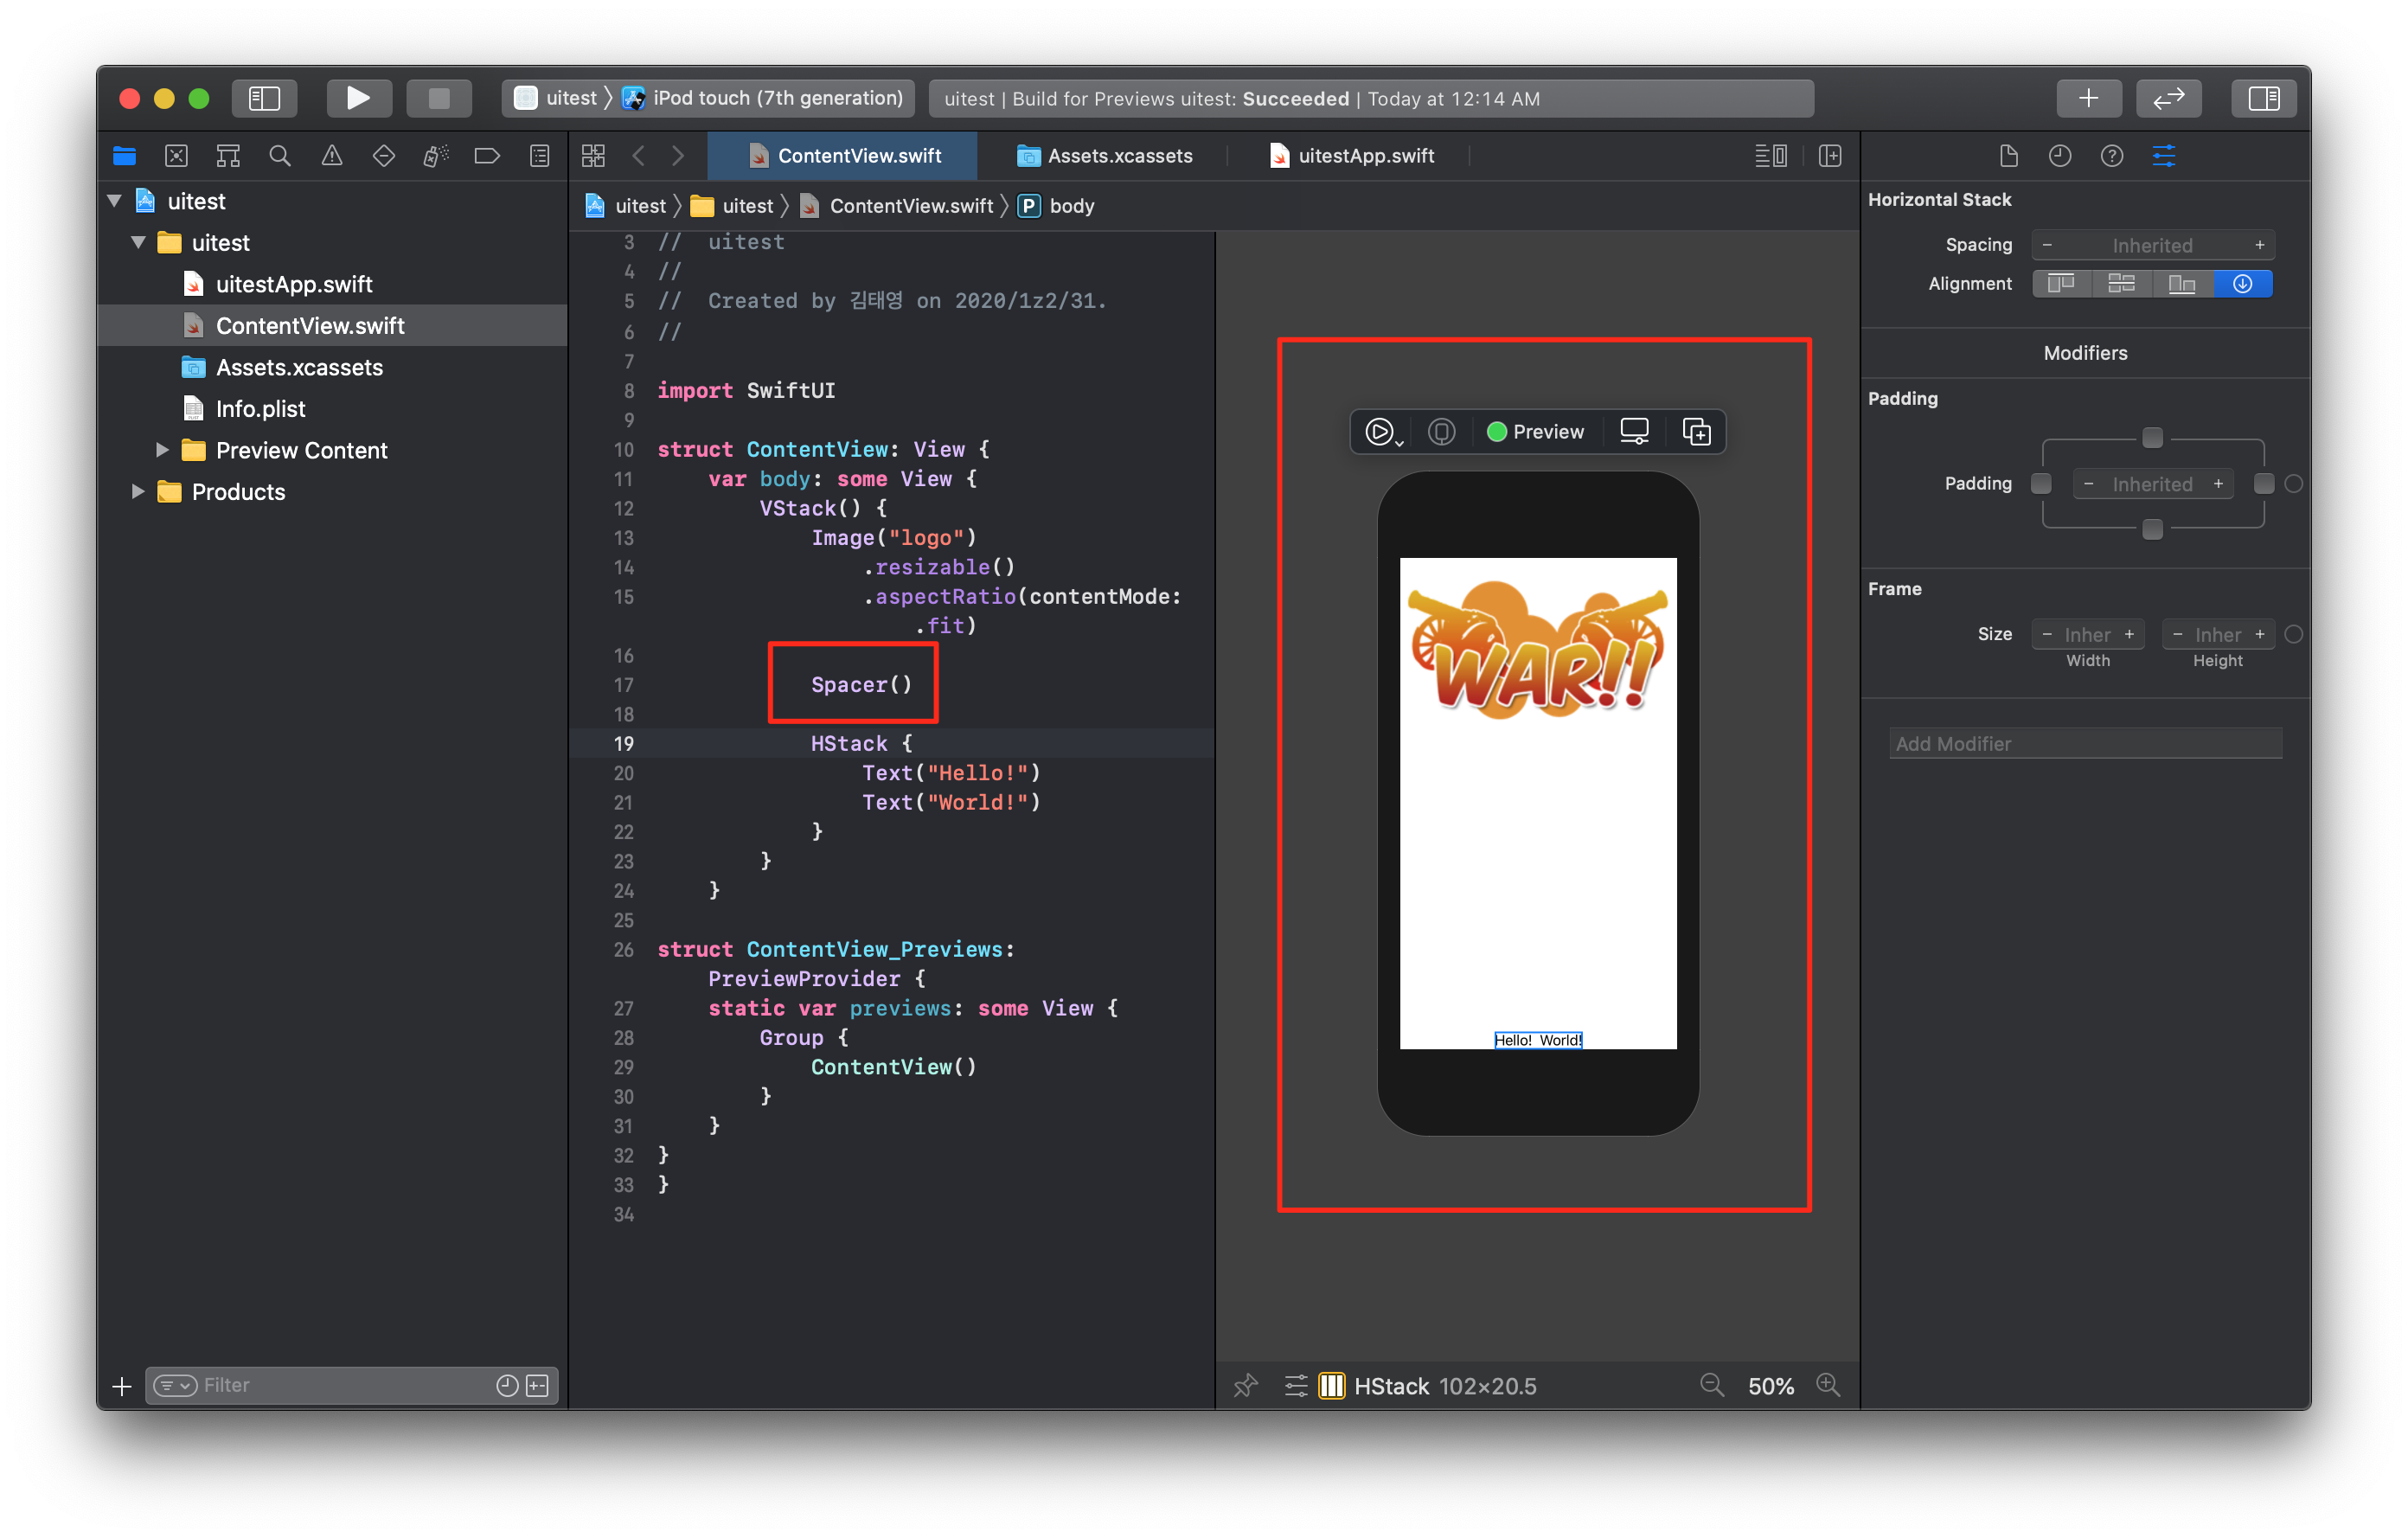Open the Issue navigator warning icon

[331, 156]
